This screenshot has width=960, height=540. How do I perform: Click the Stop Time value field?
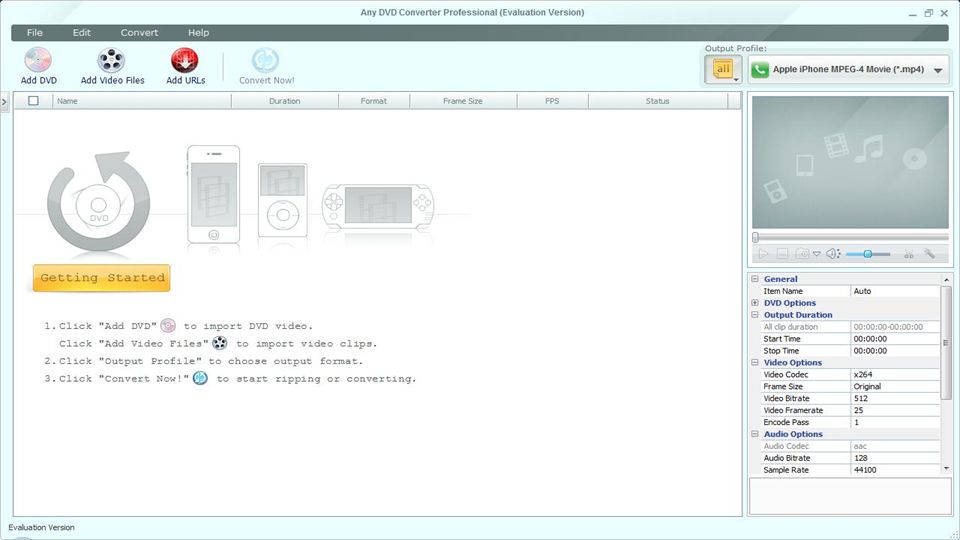click(895, 351)
